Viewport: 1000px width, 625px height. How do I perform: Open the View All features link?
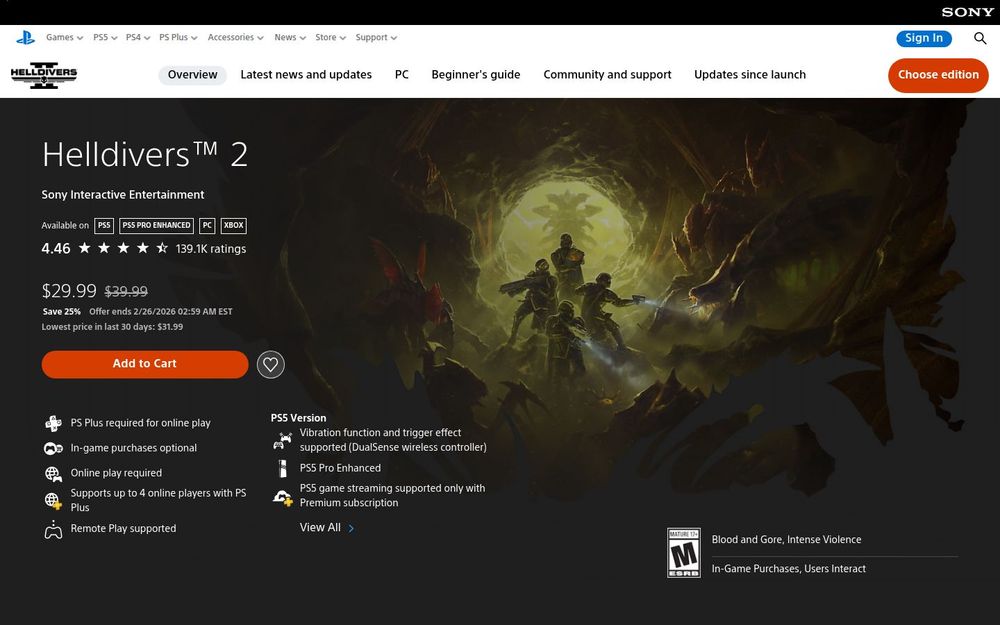327,528
